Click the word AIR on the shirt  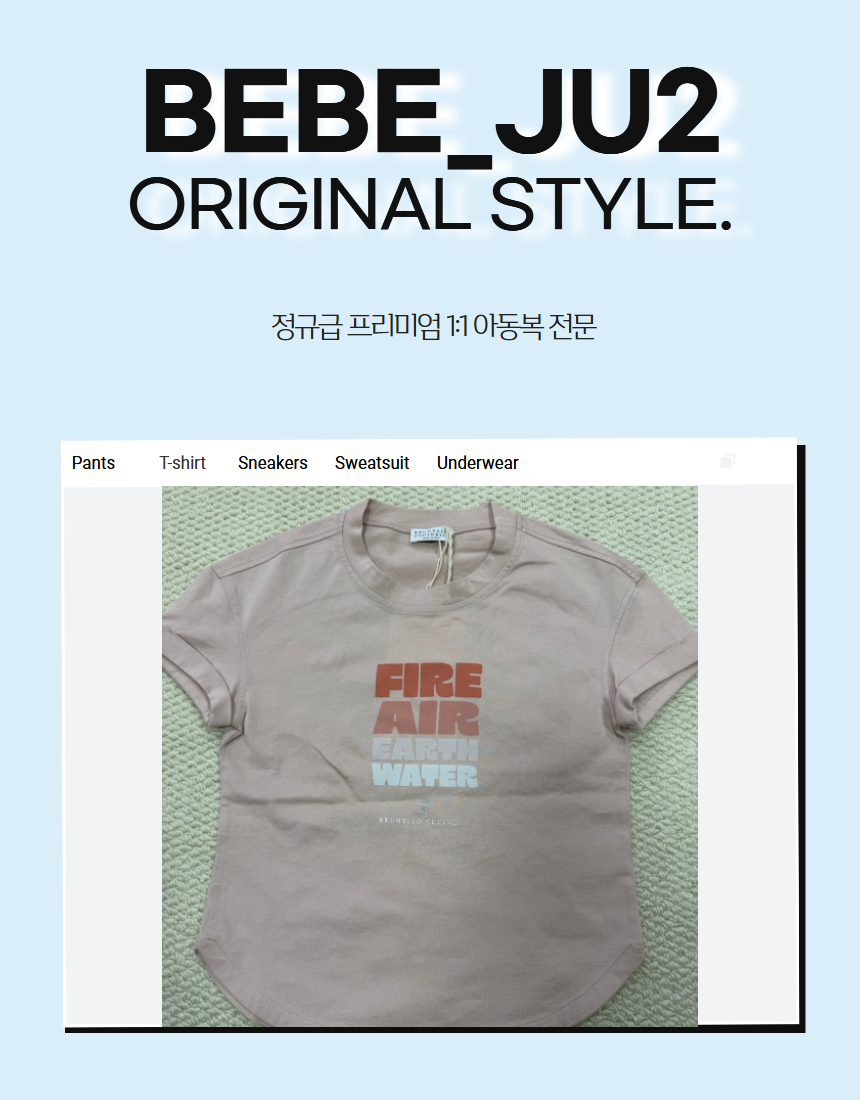click(426, 718)
